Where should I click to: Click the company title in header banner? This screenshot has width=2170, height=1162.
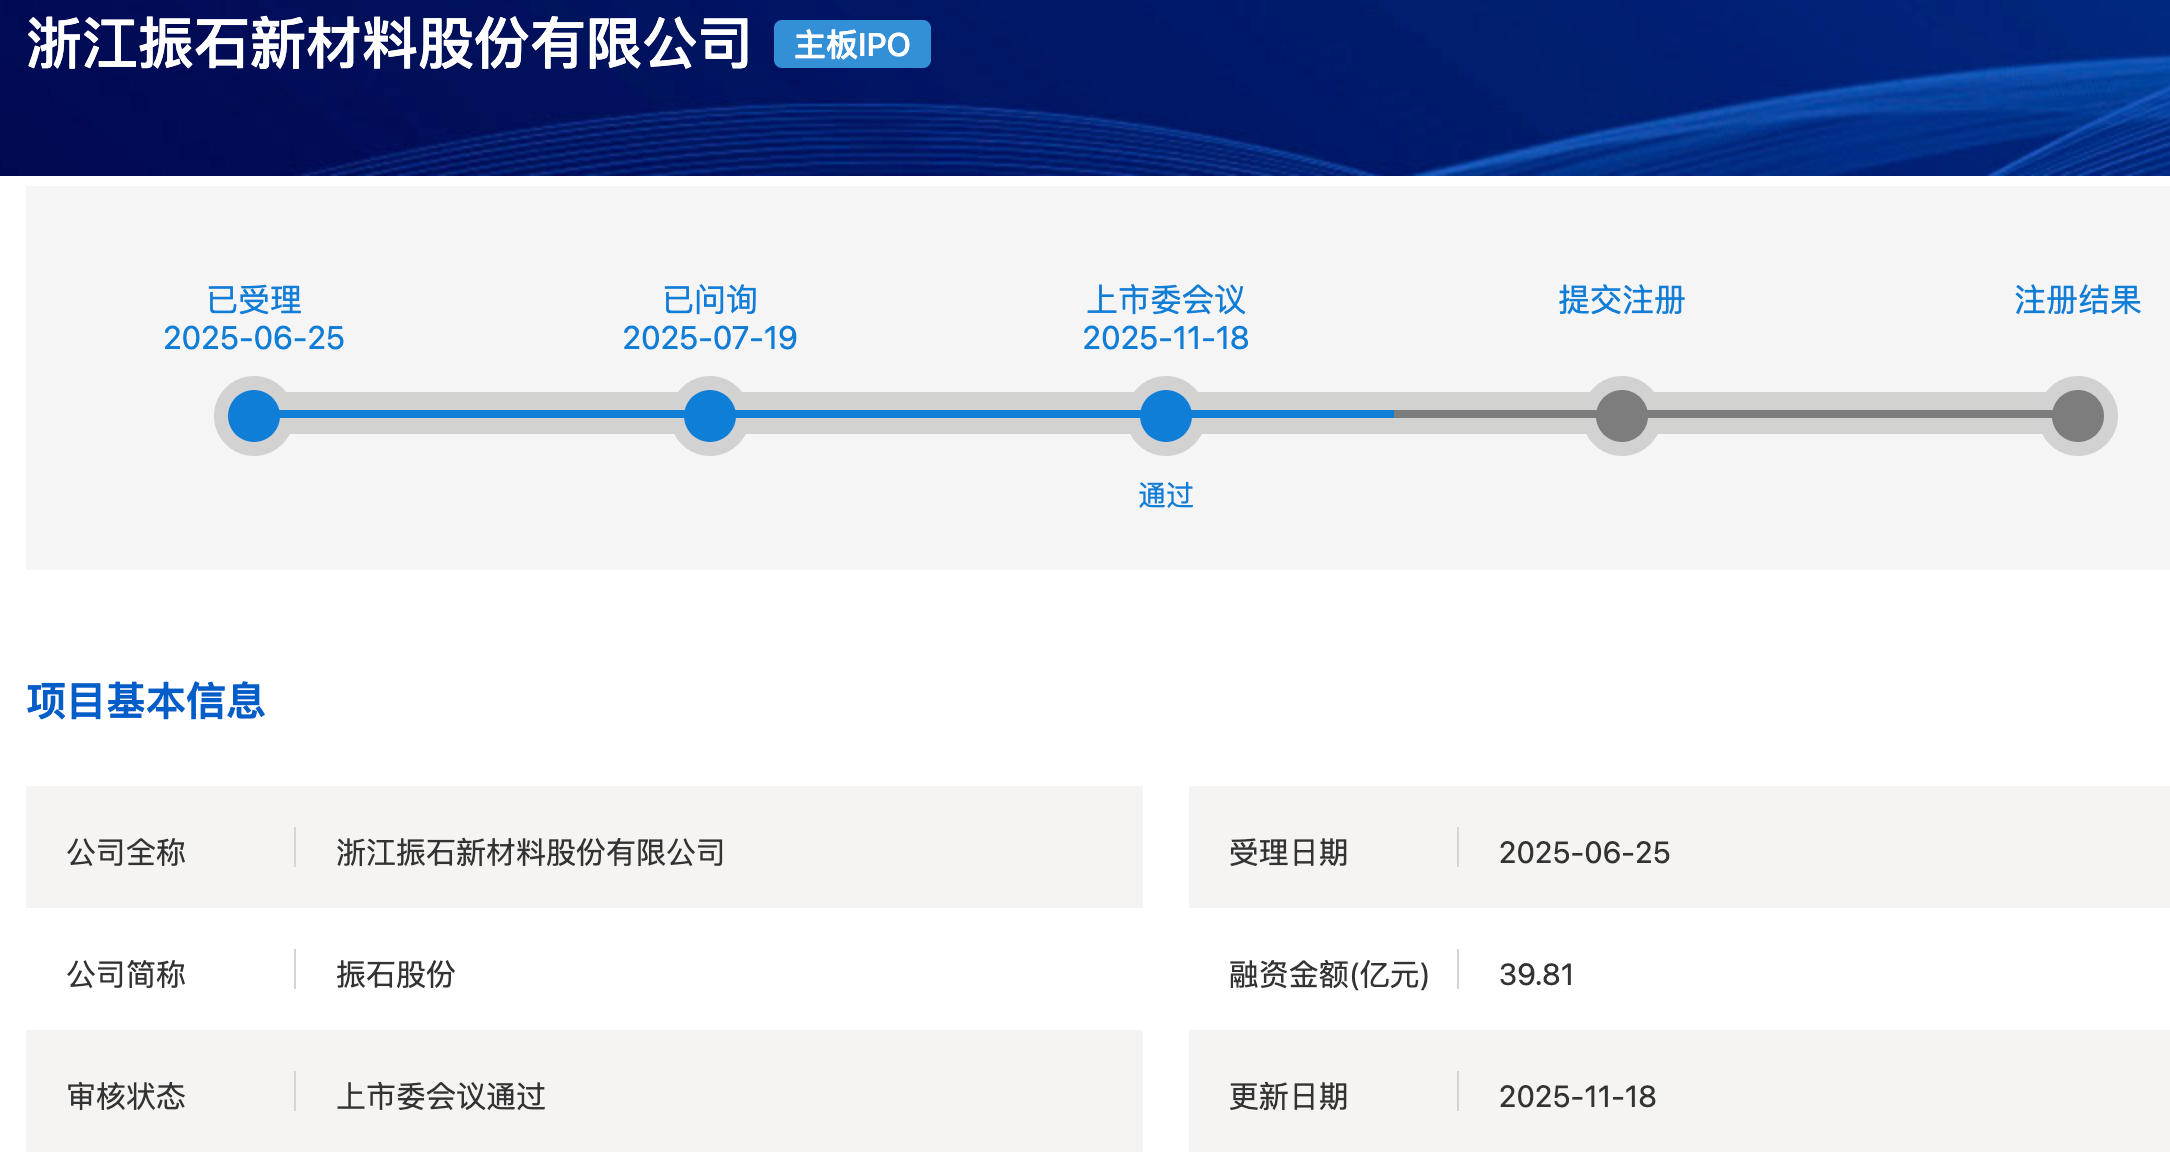[x=389, y=45]
